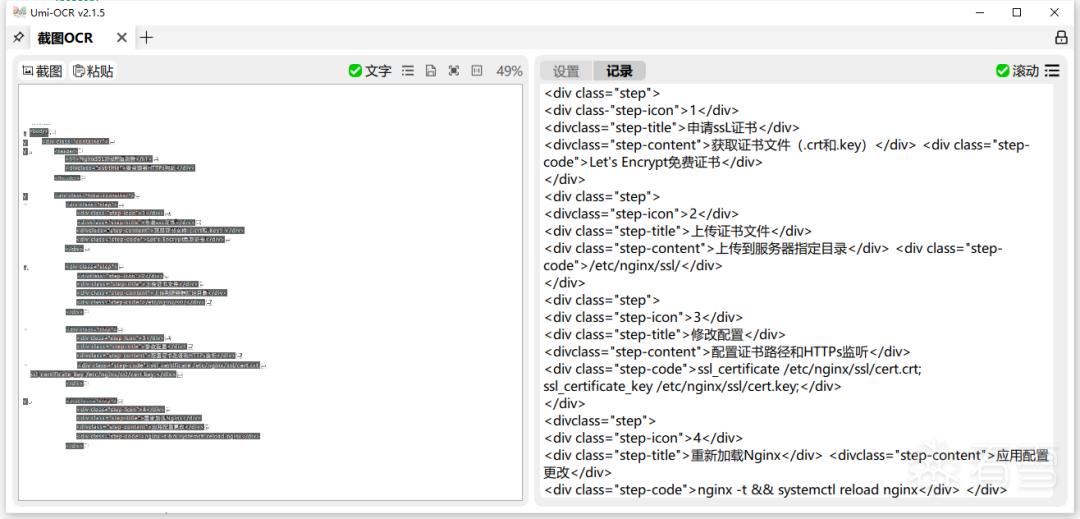Select the 记录 records tab
The image size is (1080, 519).
(619, 71)
